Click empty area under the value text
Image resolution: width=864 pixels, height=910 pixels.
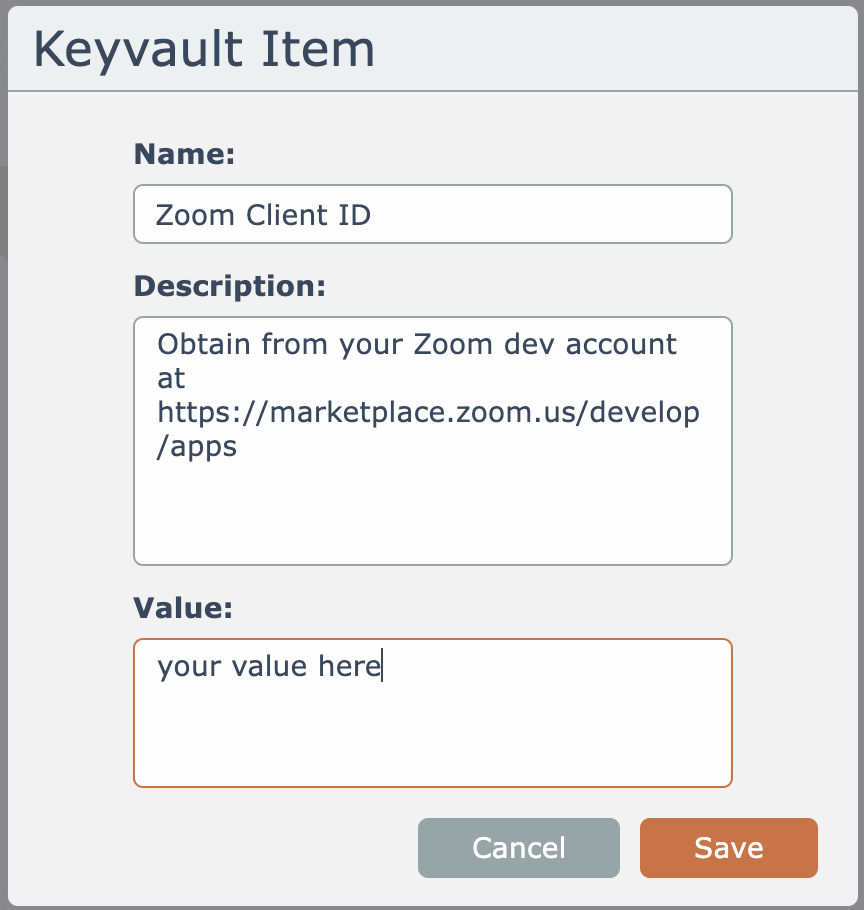432,740
